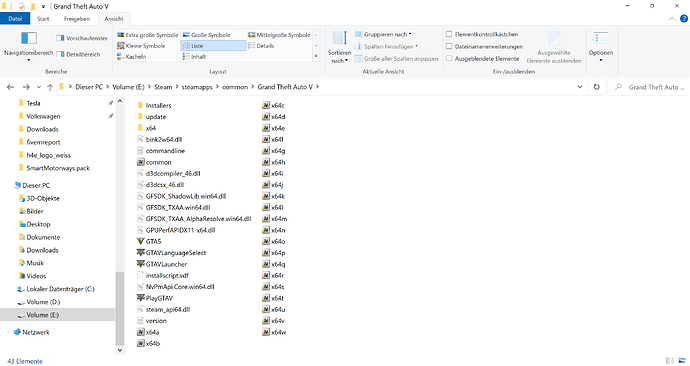
Task: Select the Installers folder
Action: pos(158,106)
